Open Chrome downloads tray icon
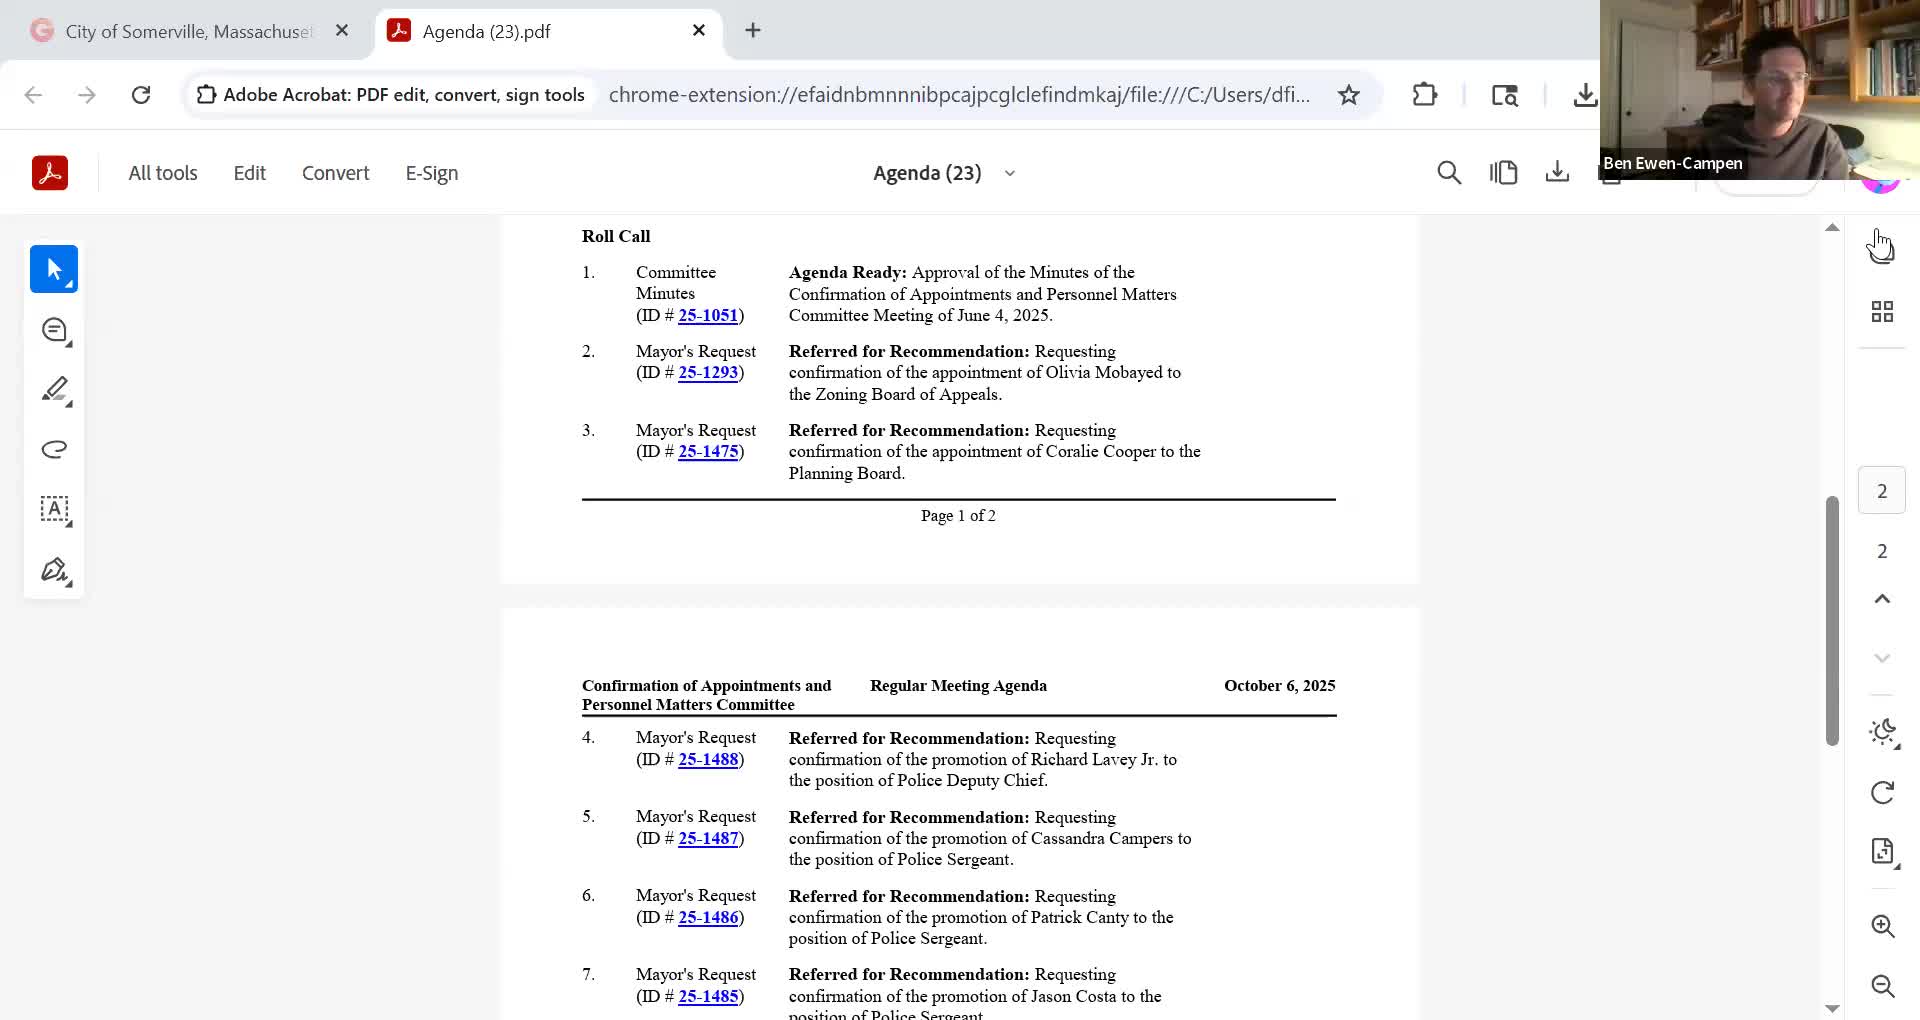Screen dimensions: 1920x1020 1585,95
